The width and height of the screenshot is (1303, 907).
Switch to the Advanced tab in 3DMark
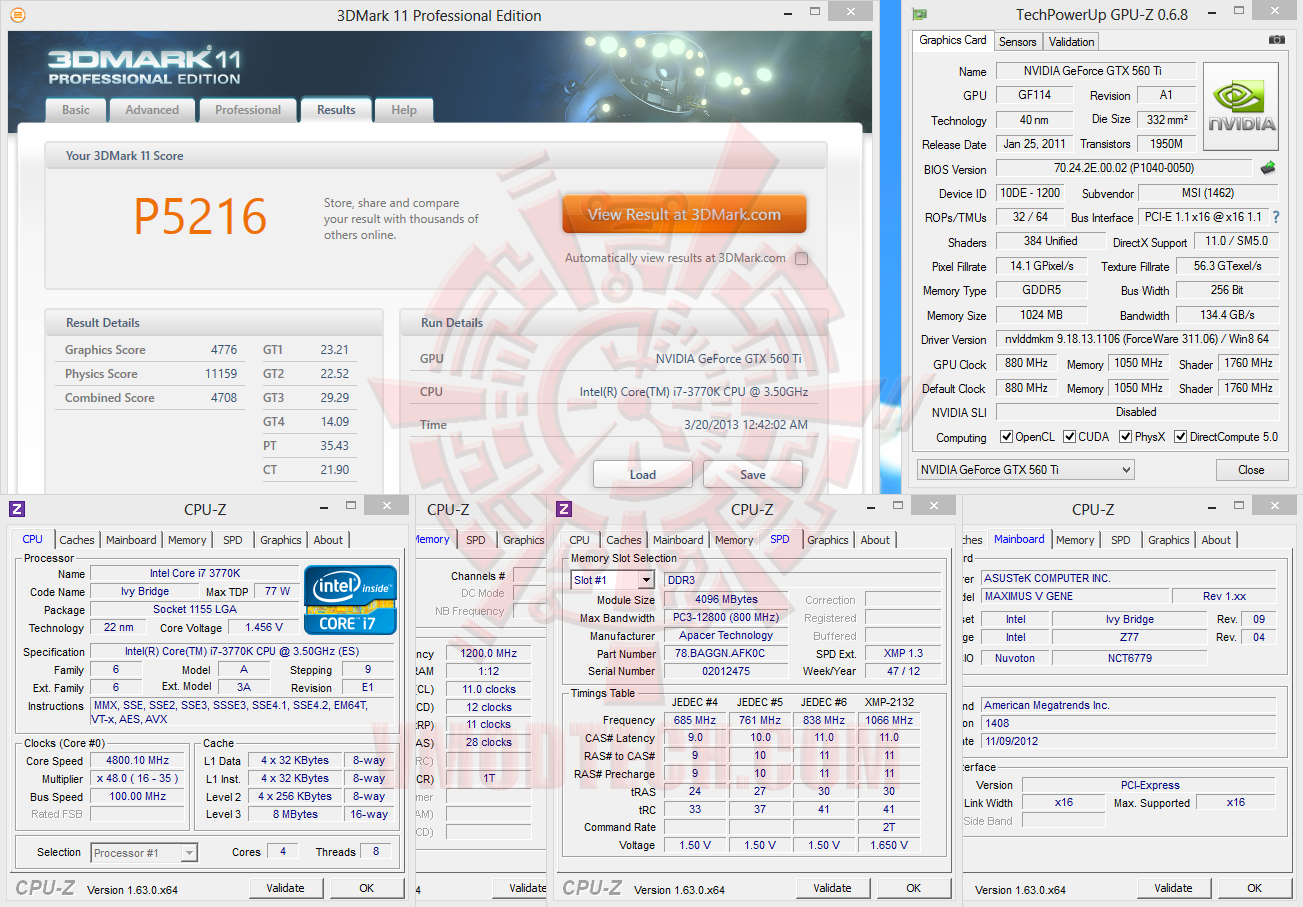click(152, 110)
